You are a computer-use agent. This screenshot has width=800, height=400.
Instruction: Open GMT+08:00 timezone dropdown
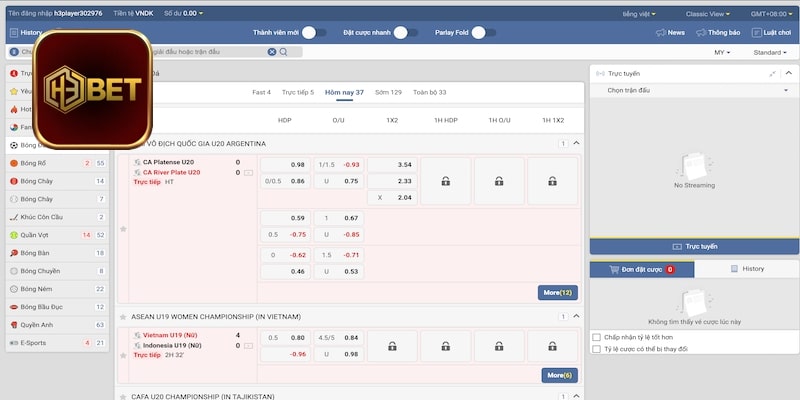click(771, 14)
